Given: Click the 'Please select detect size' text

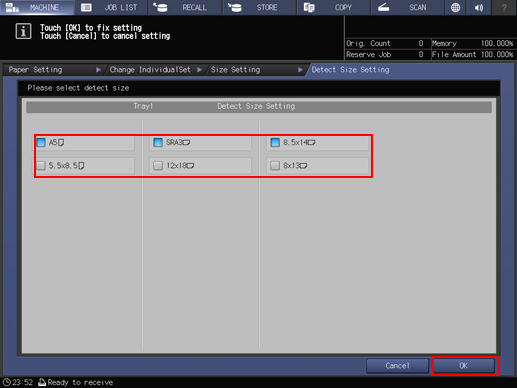Looking at the screenshot, I should point(78,88).
